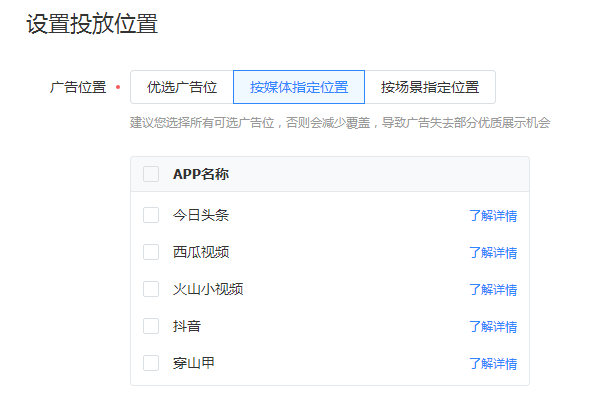The image size is (610, 403).
Task: Click the gray hint text starting 建议您选择
Action: (x=340, y=123)
